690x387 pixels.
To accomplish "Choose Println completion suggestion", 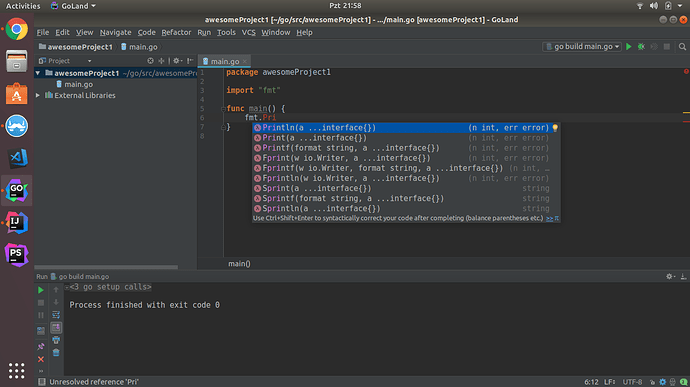I will pos(406,128).
